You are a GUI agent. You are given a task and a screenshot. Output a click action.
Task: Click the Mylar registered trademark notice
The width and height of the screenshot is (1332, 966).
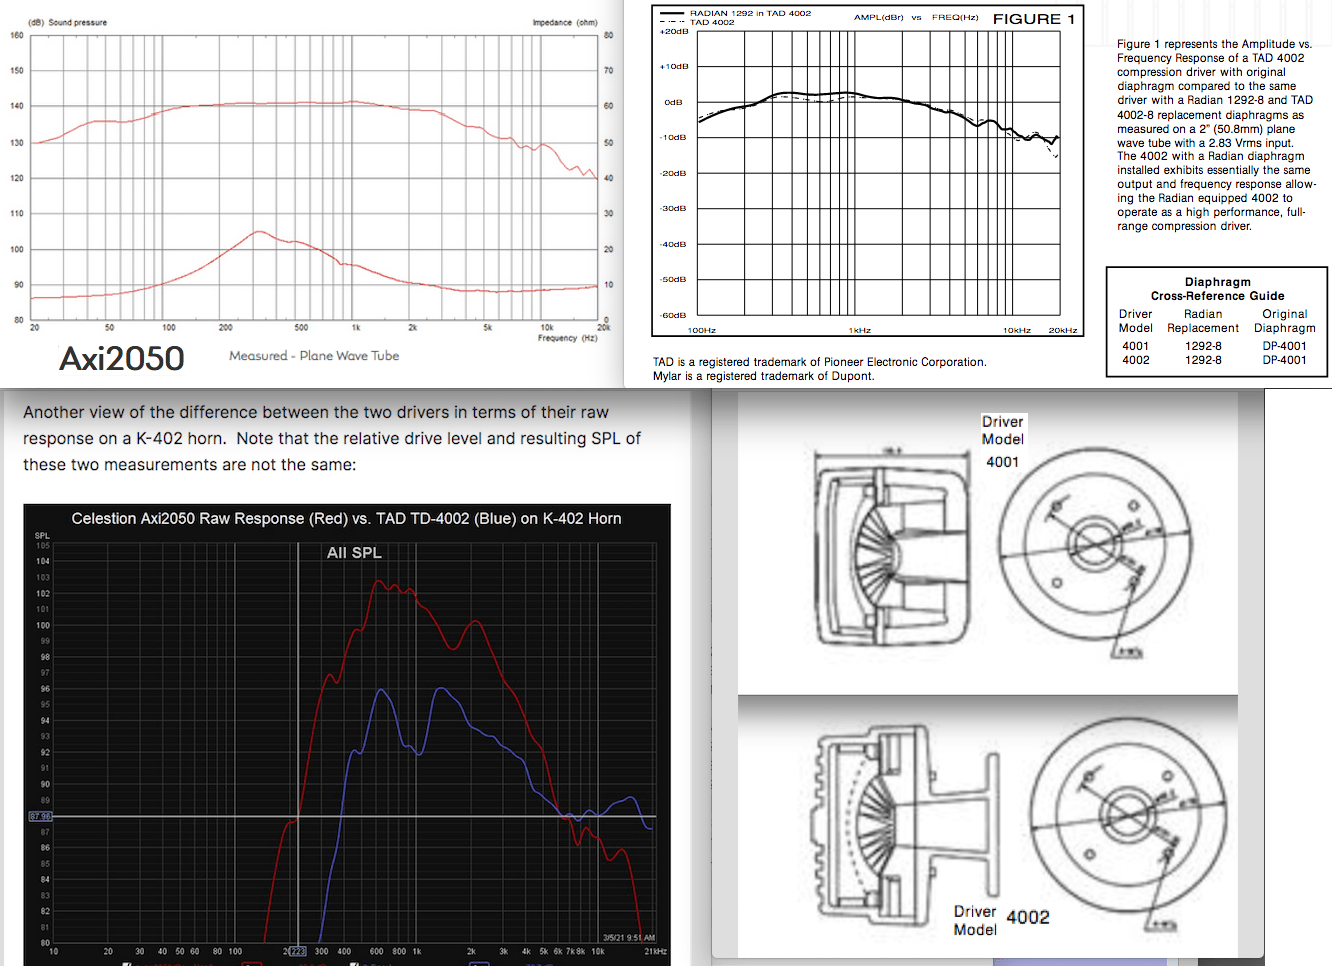[763, 376]
